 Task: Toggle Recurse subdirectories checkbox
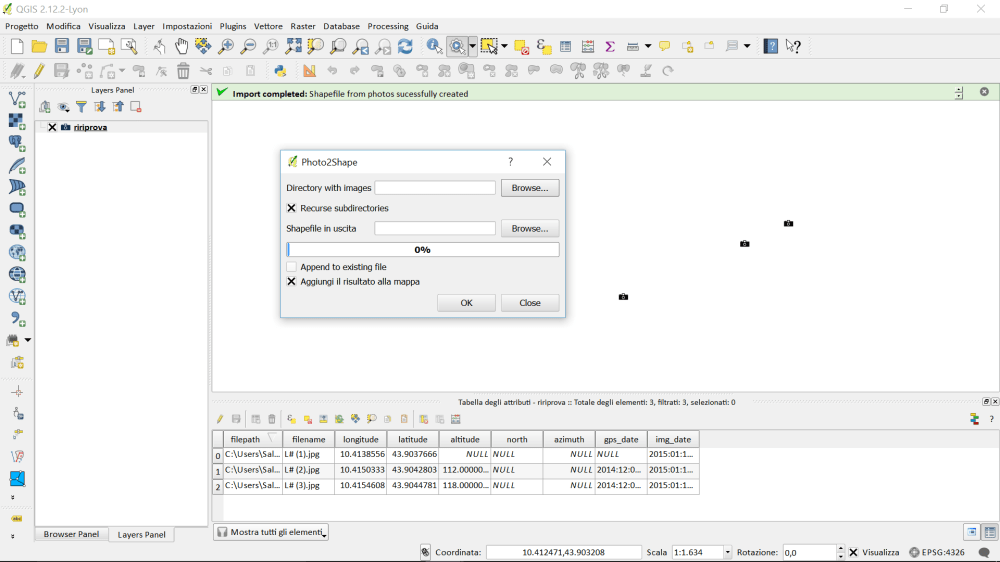coord(292,208)
